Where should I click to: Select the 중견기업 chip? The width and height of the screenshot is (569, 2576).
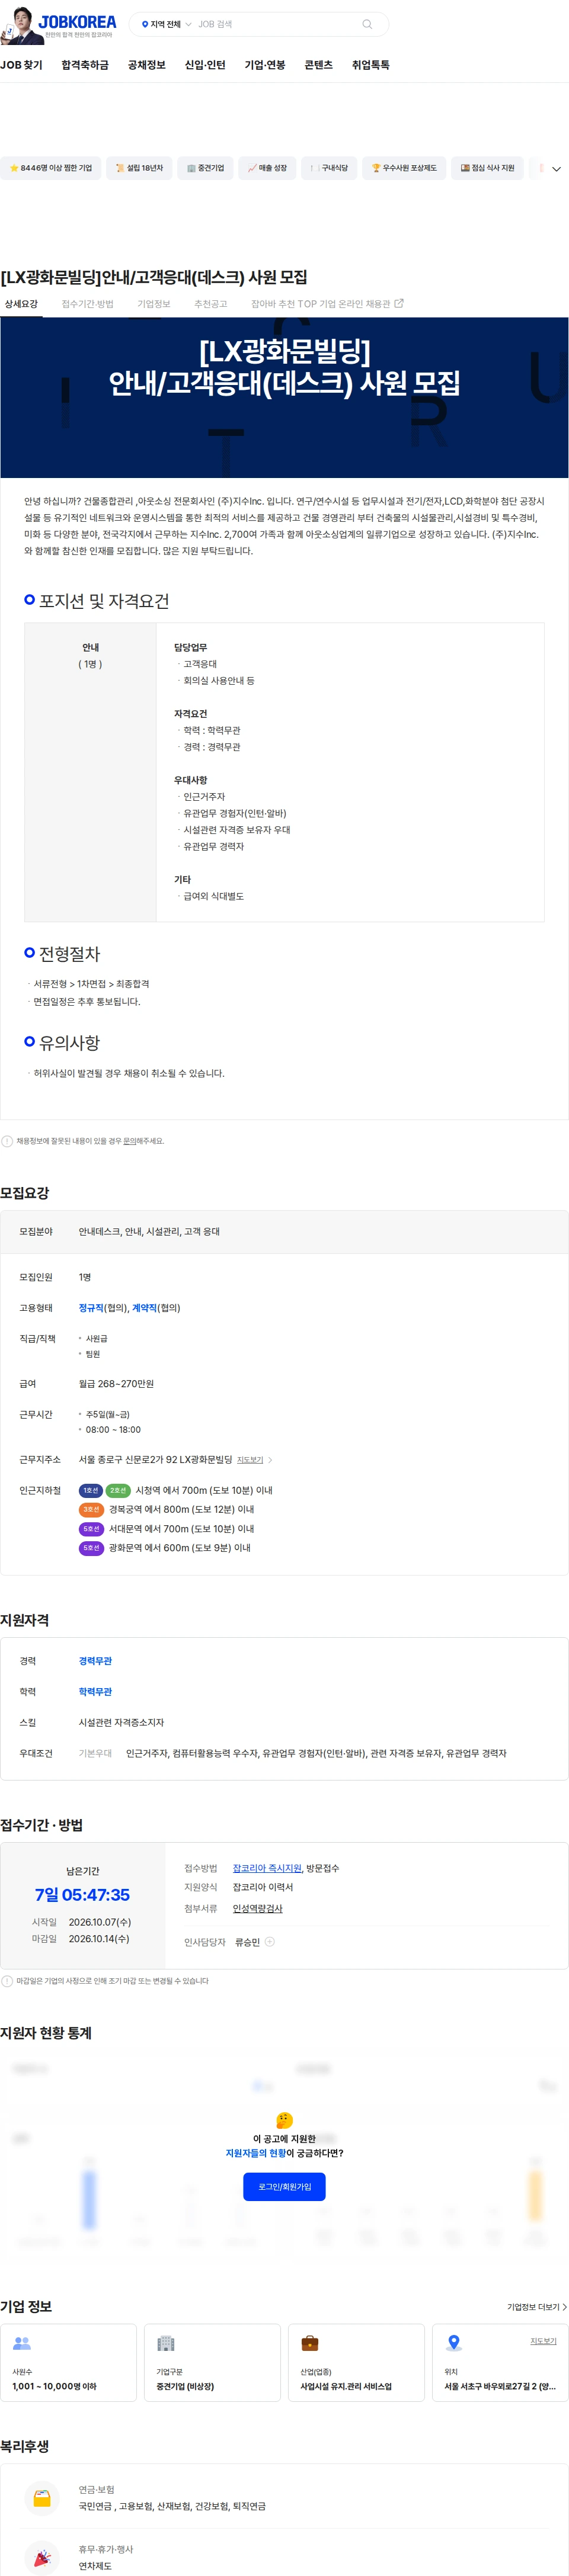[x=206, y=168]
